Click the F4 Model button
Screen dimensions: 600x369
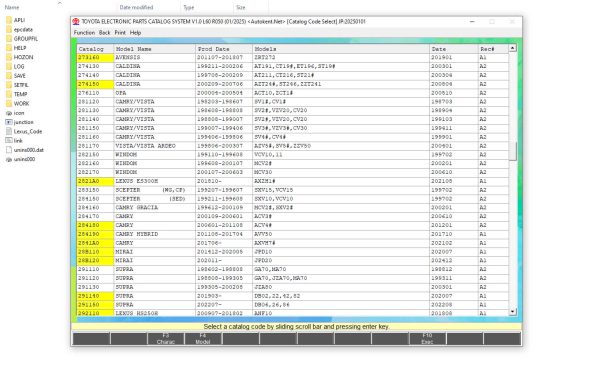[x=203, y=339]
